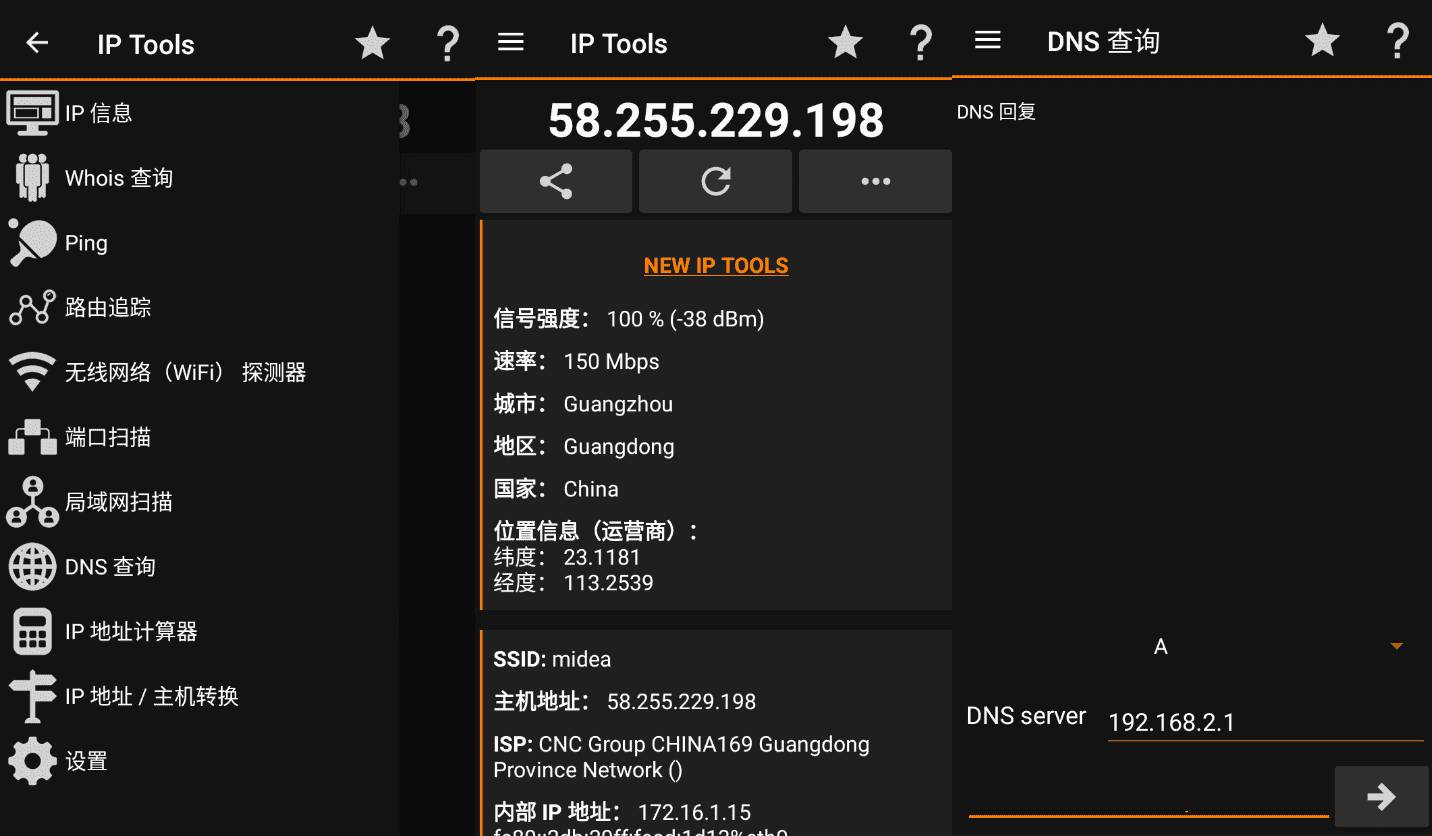Image resolution: width=1432 pixels, height=836 pixels.
Task: Select DNS 查询 in the navigation drawer
Action: point(110,567)
